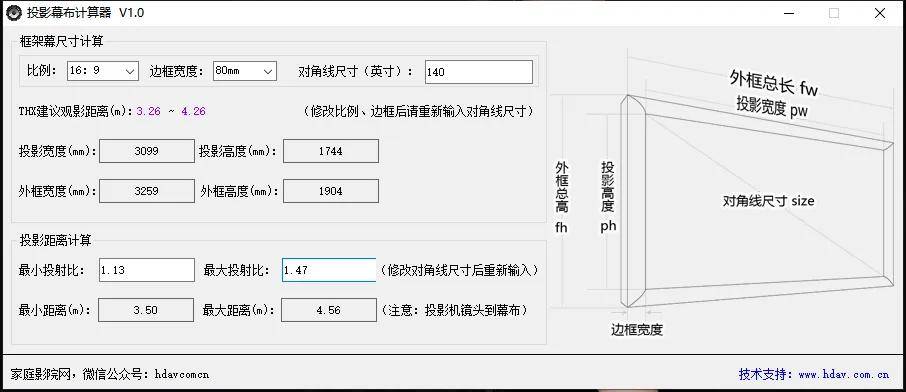Click the 外框高度(mm) label
Viewport: 906px width, 392px height.
click(x=240, y=191)
